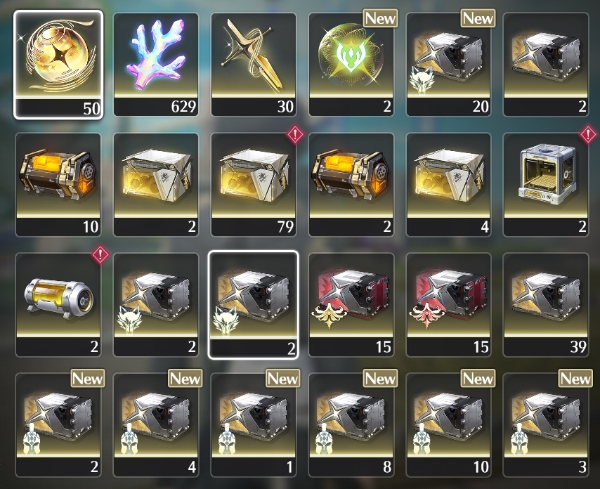Viewport: 600px width, 489px height.
Task: Click the white cube container item
Action: (546, 184)
